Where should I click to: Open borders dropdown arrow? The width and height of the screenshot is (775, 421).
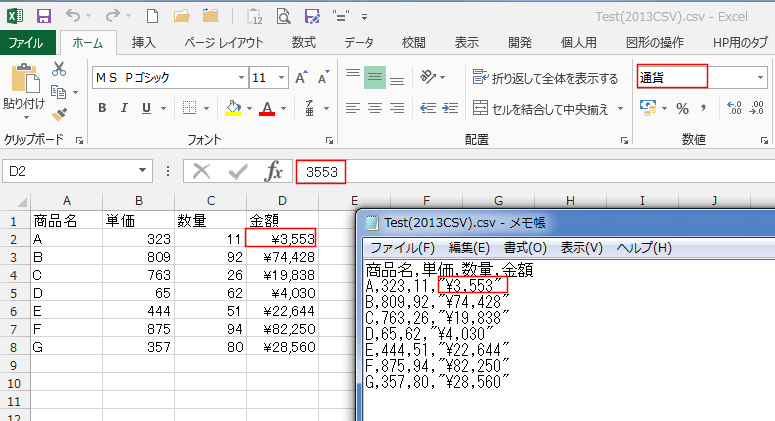206,108
